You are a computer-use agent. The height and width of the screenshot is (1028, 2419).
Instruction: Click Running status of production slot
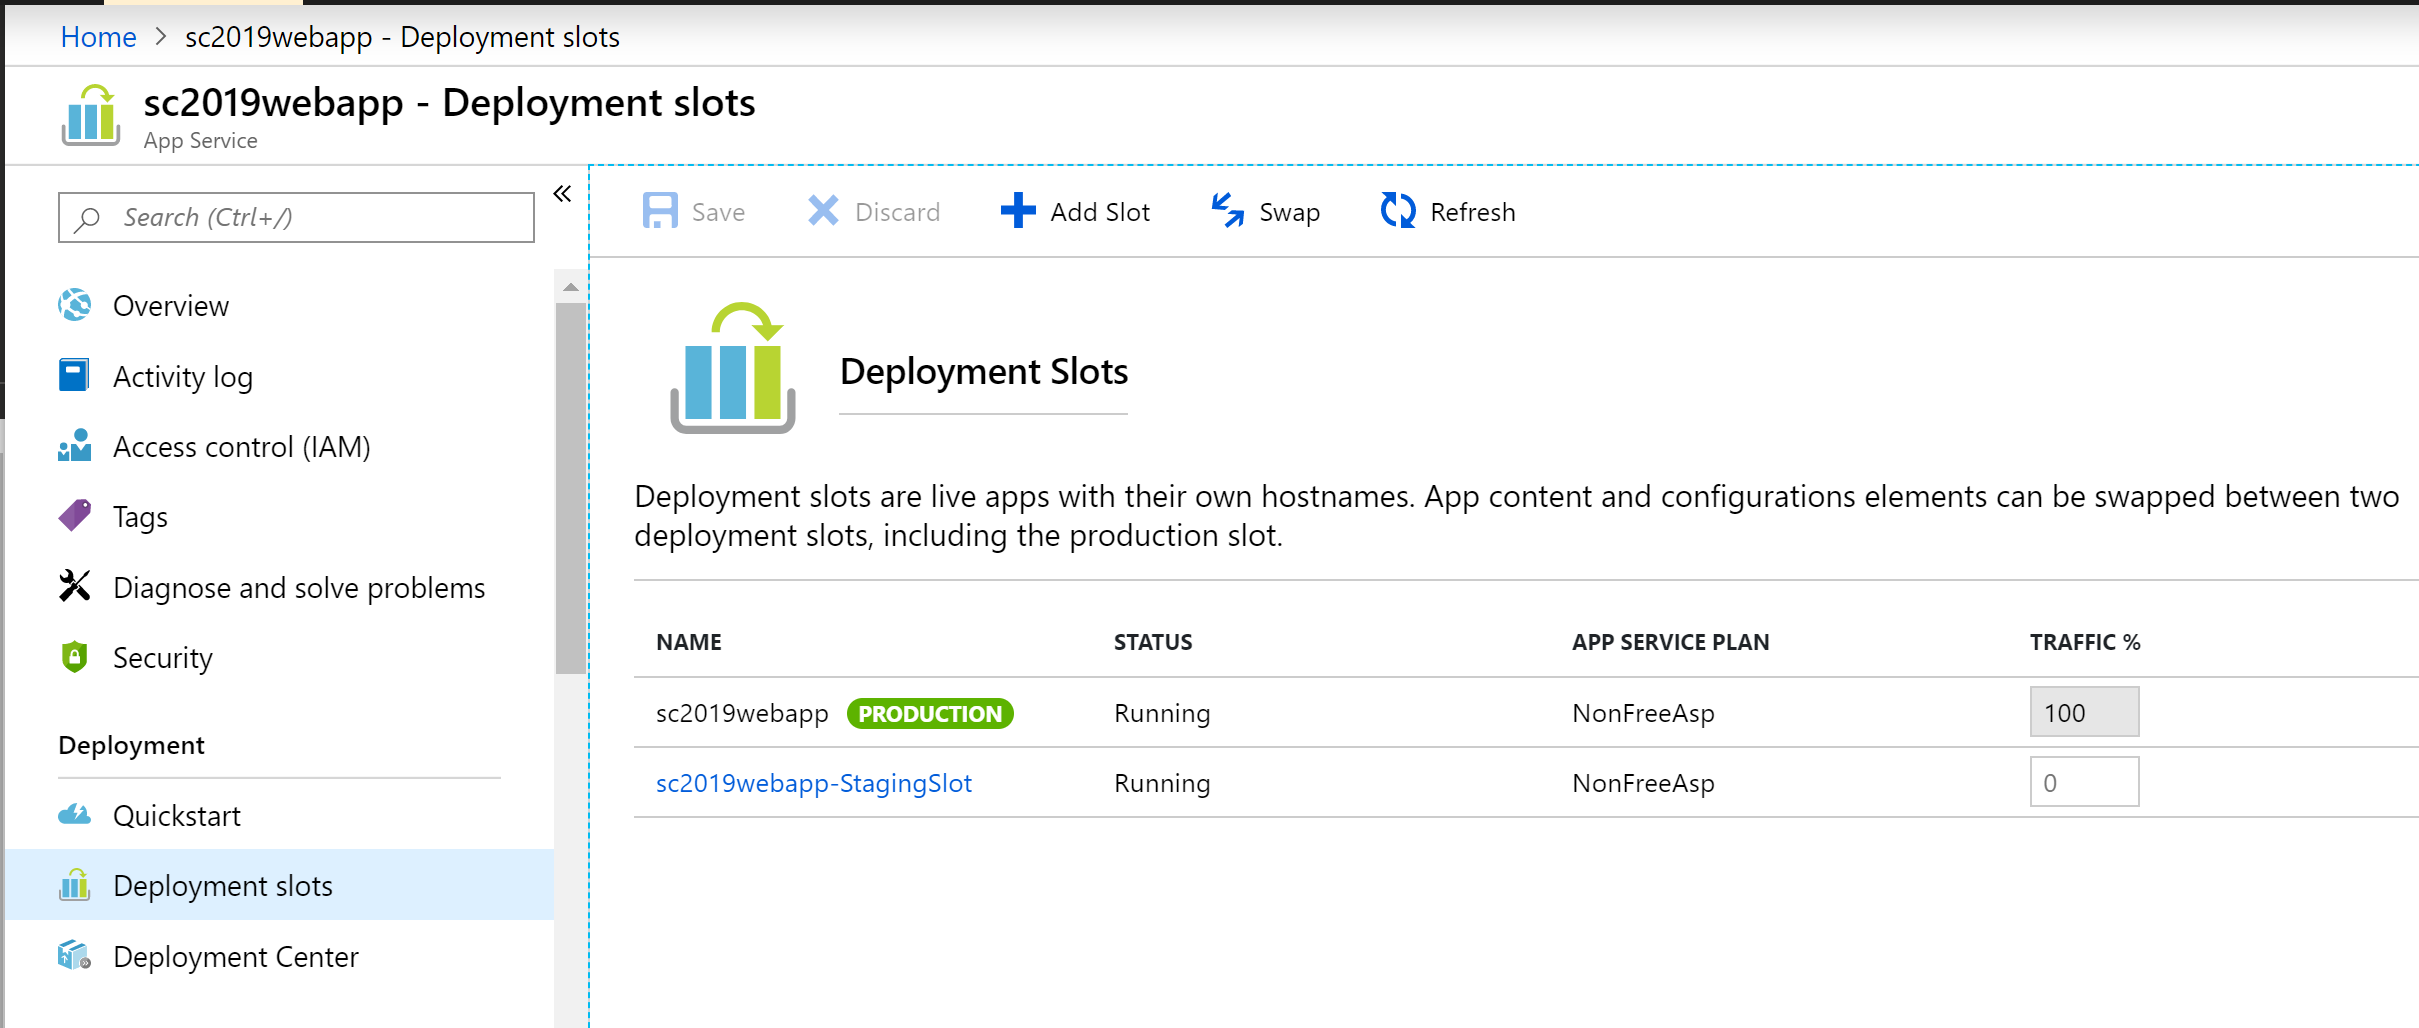[x=1162, y=713]
